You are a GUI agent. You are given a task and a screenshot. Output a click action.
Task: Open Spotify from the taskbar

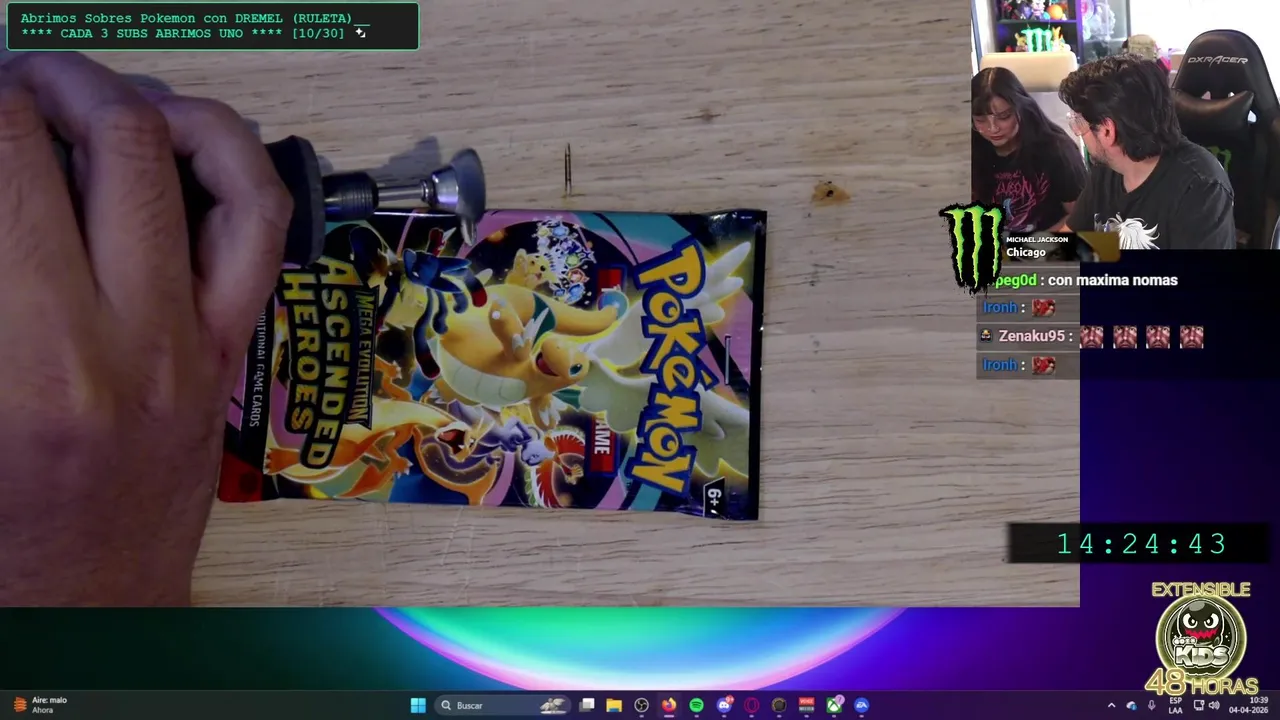696,705
